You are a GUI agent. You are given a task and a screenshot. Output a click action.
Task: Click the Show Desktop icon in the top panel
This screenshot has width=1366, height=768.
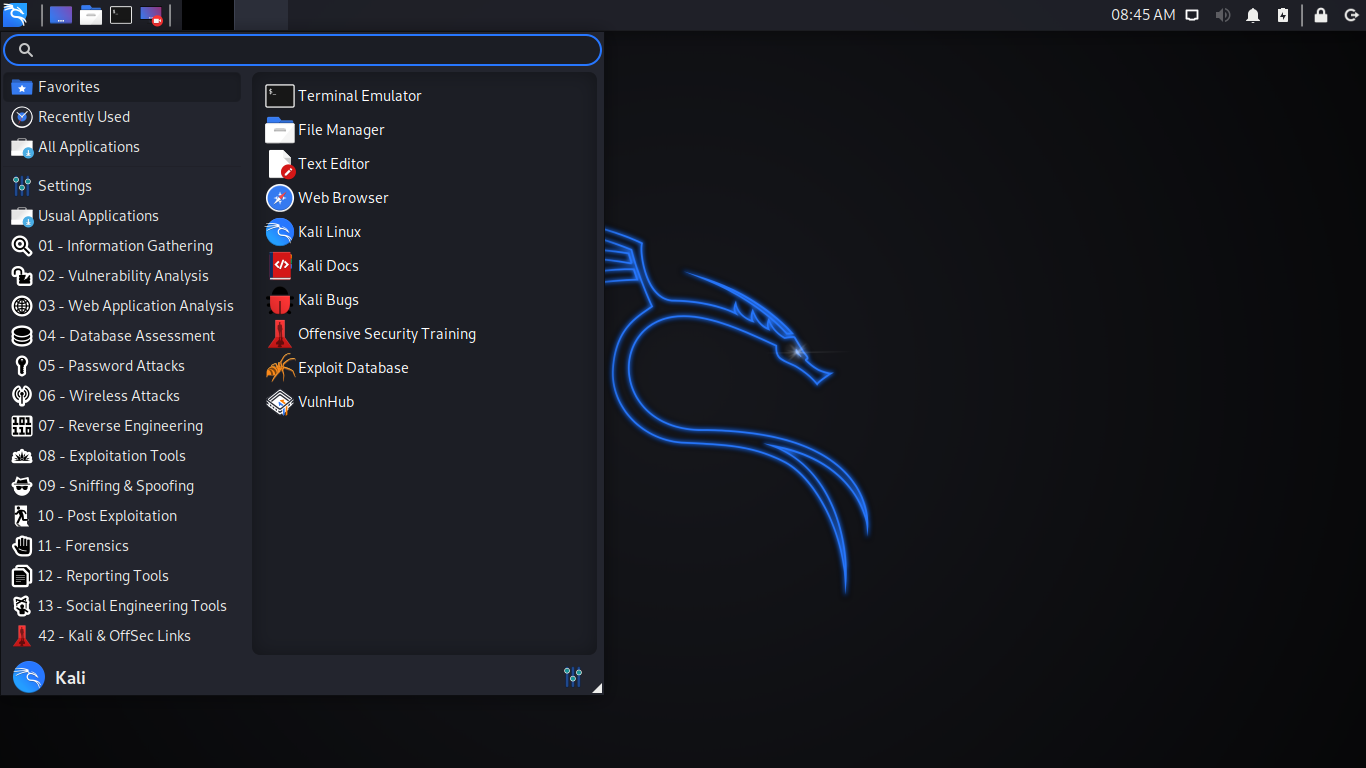[x=61, y=15]
